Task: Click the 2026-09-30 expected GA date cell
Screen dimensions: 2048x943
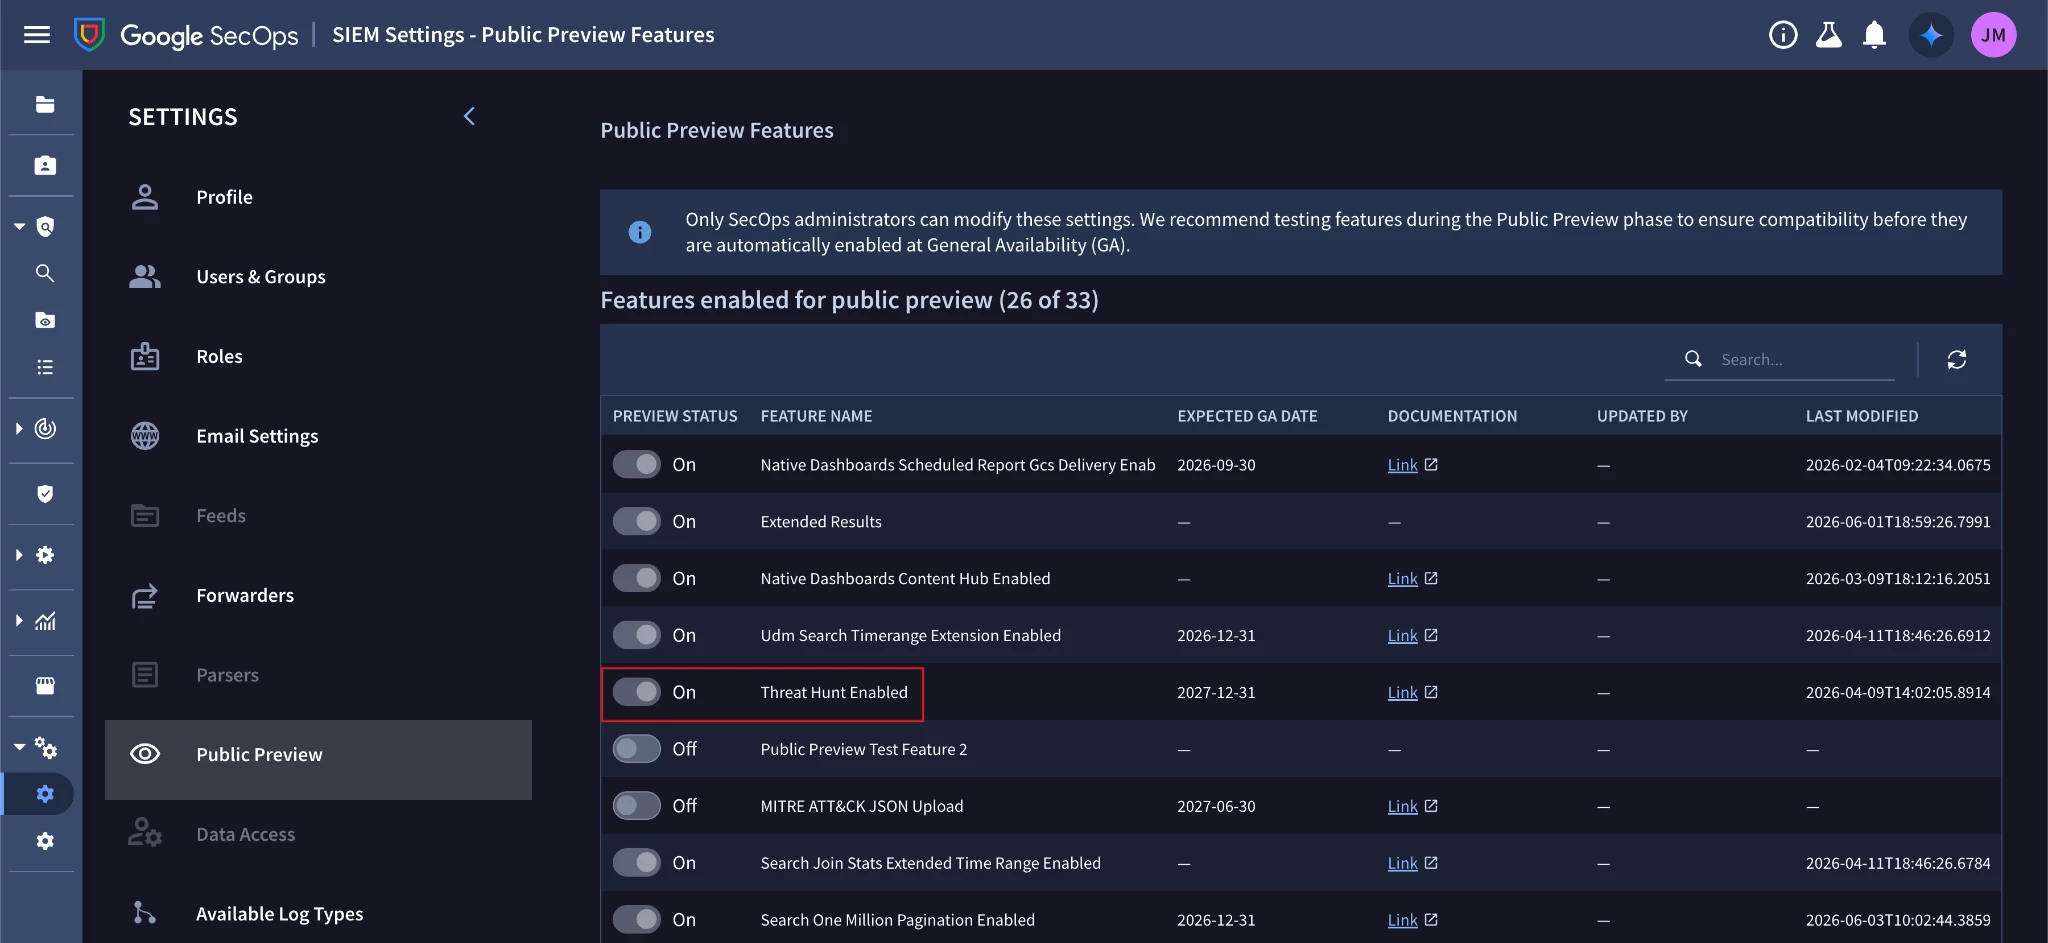Action: (x=1216, y=465)
